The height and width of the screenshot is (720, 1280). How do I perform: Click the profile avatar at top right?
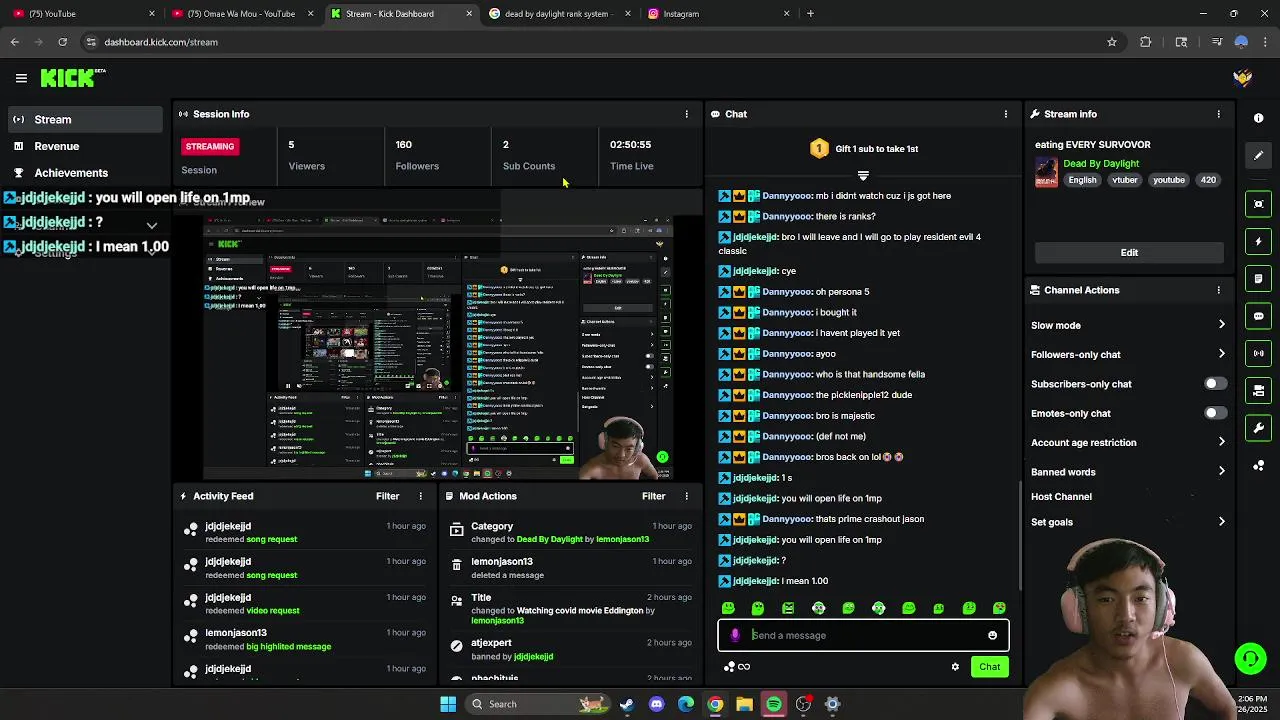pos(1242,78)
